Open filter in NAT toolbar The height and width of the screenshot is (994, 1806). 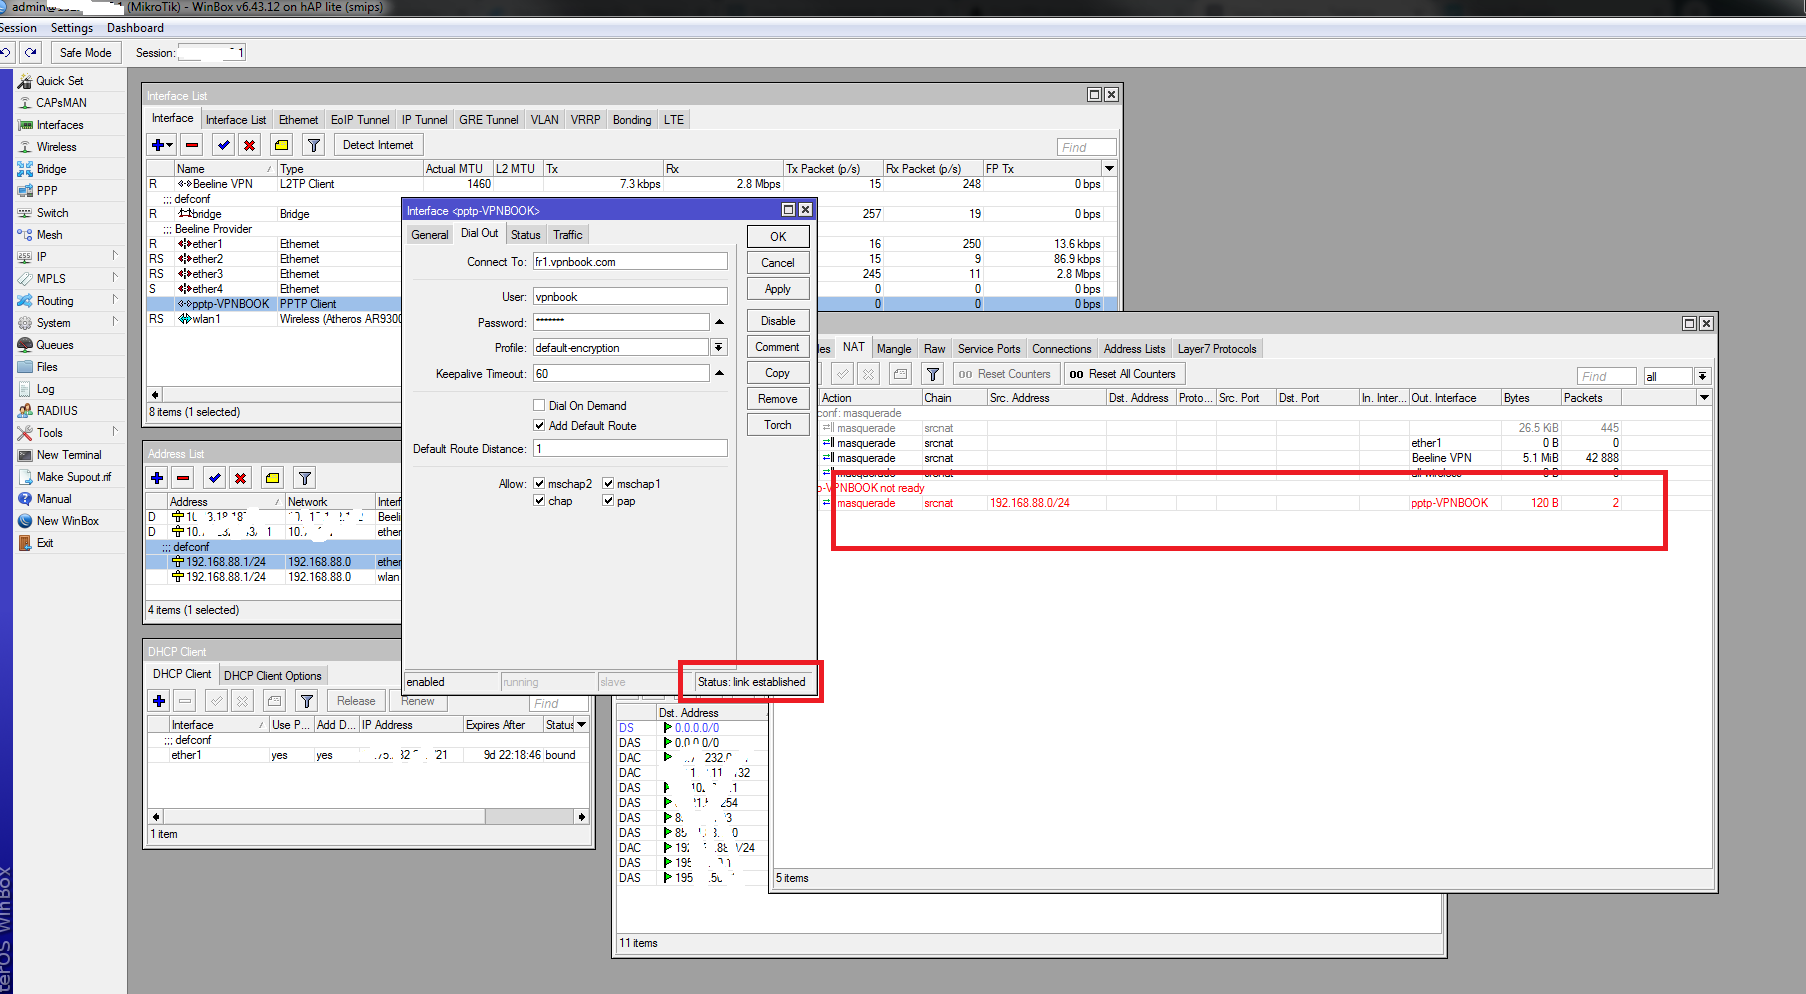tap(933, 374)
